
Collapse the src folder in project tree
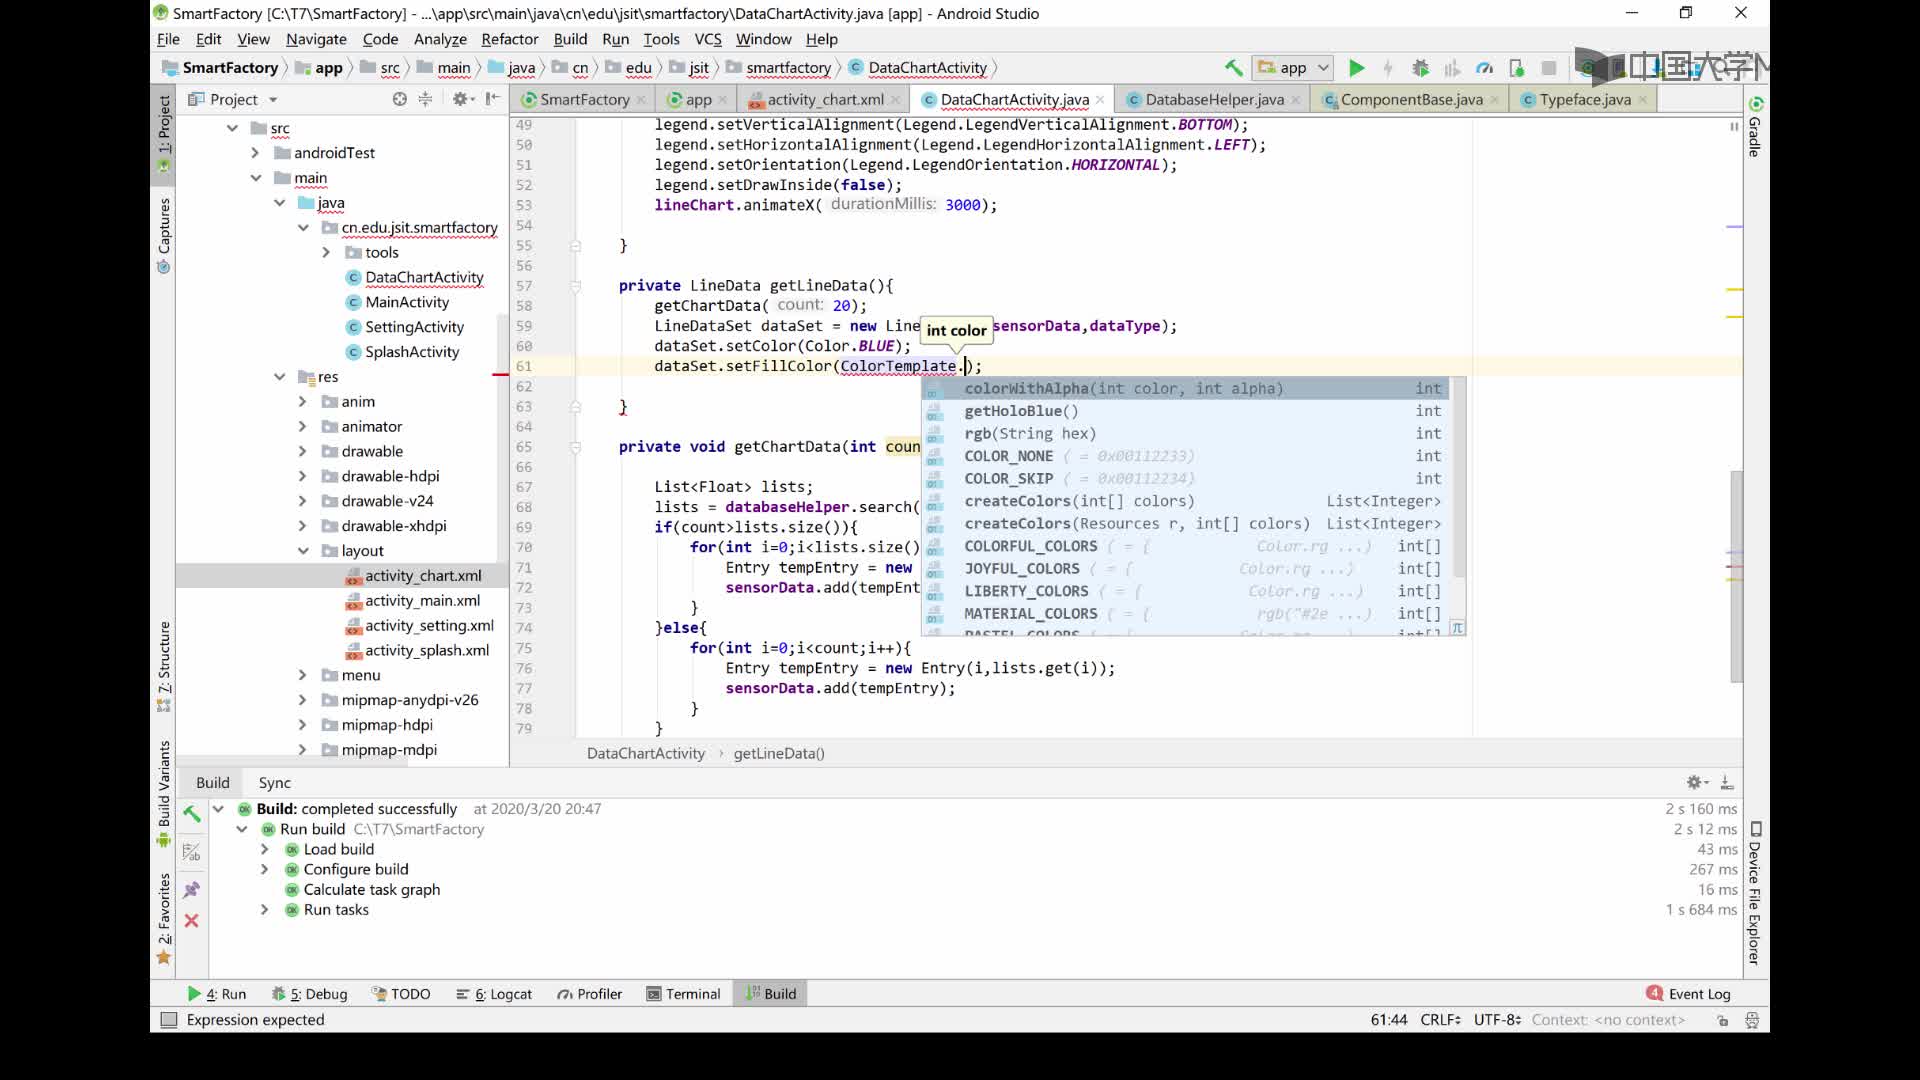pos(232,128)
